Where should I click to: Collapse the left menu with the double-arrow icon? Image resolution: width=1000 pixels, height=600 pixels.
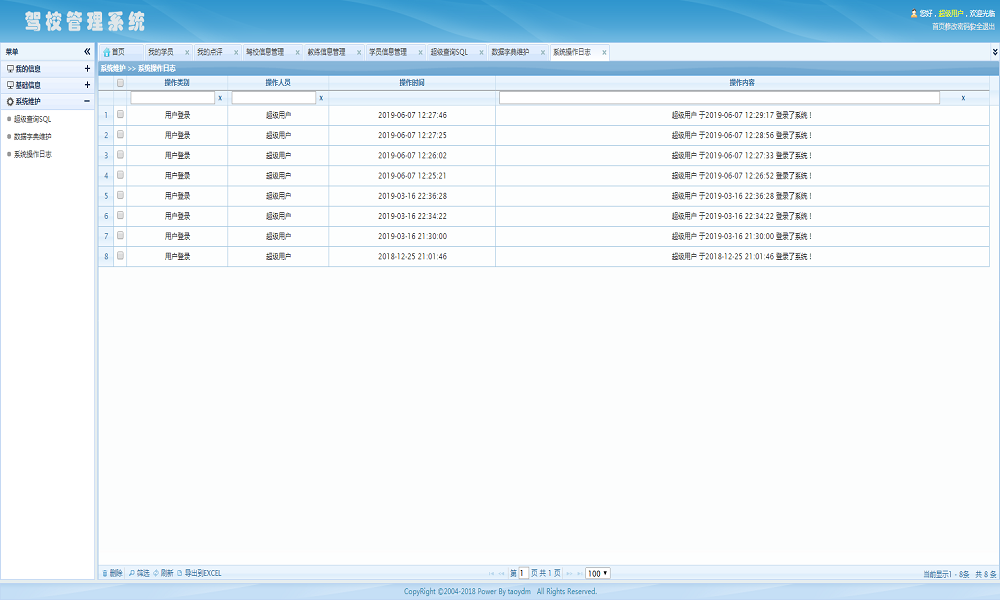pos(87,51)
